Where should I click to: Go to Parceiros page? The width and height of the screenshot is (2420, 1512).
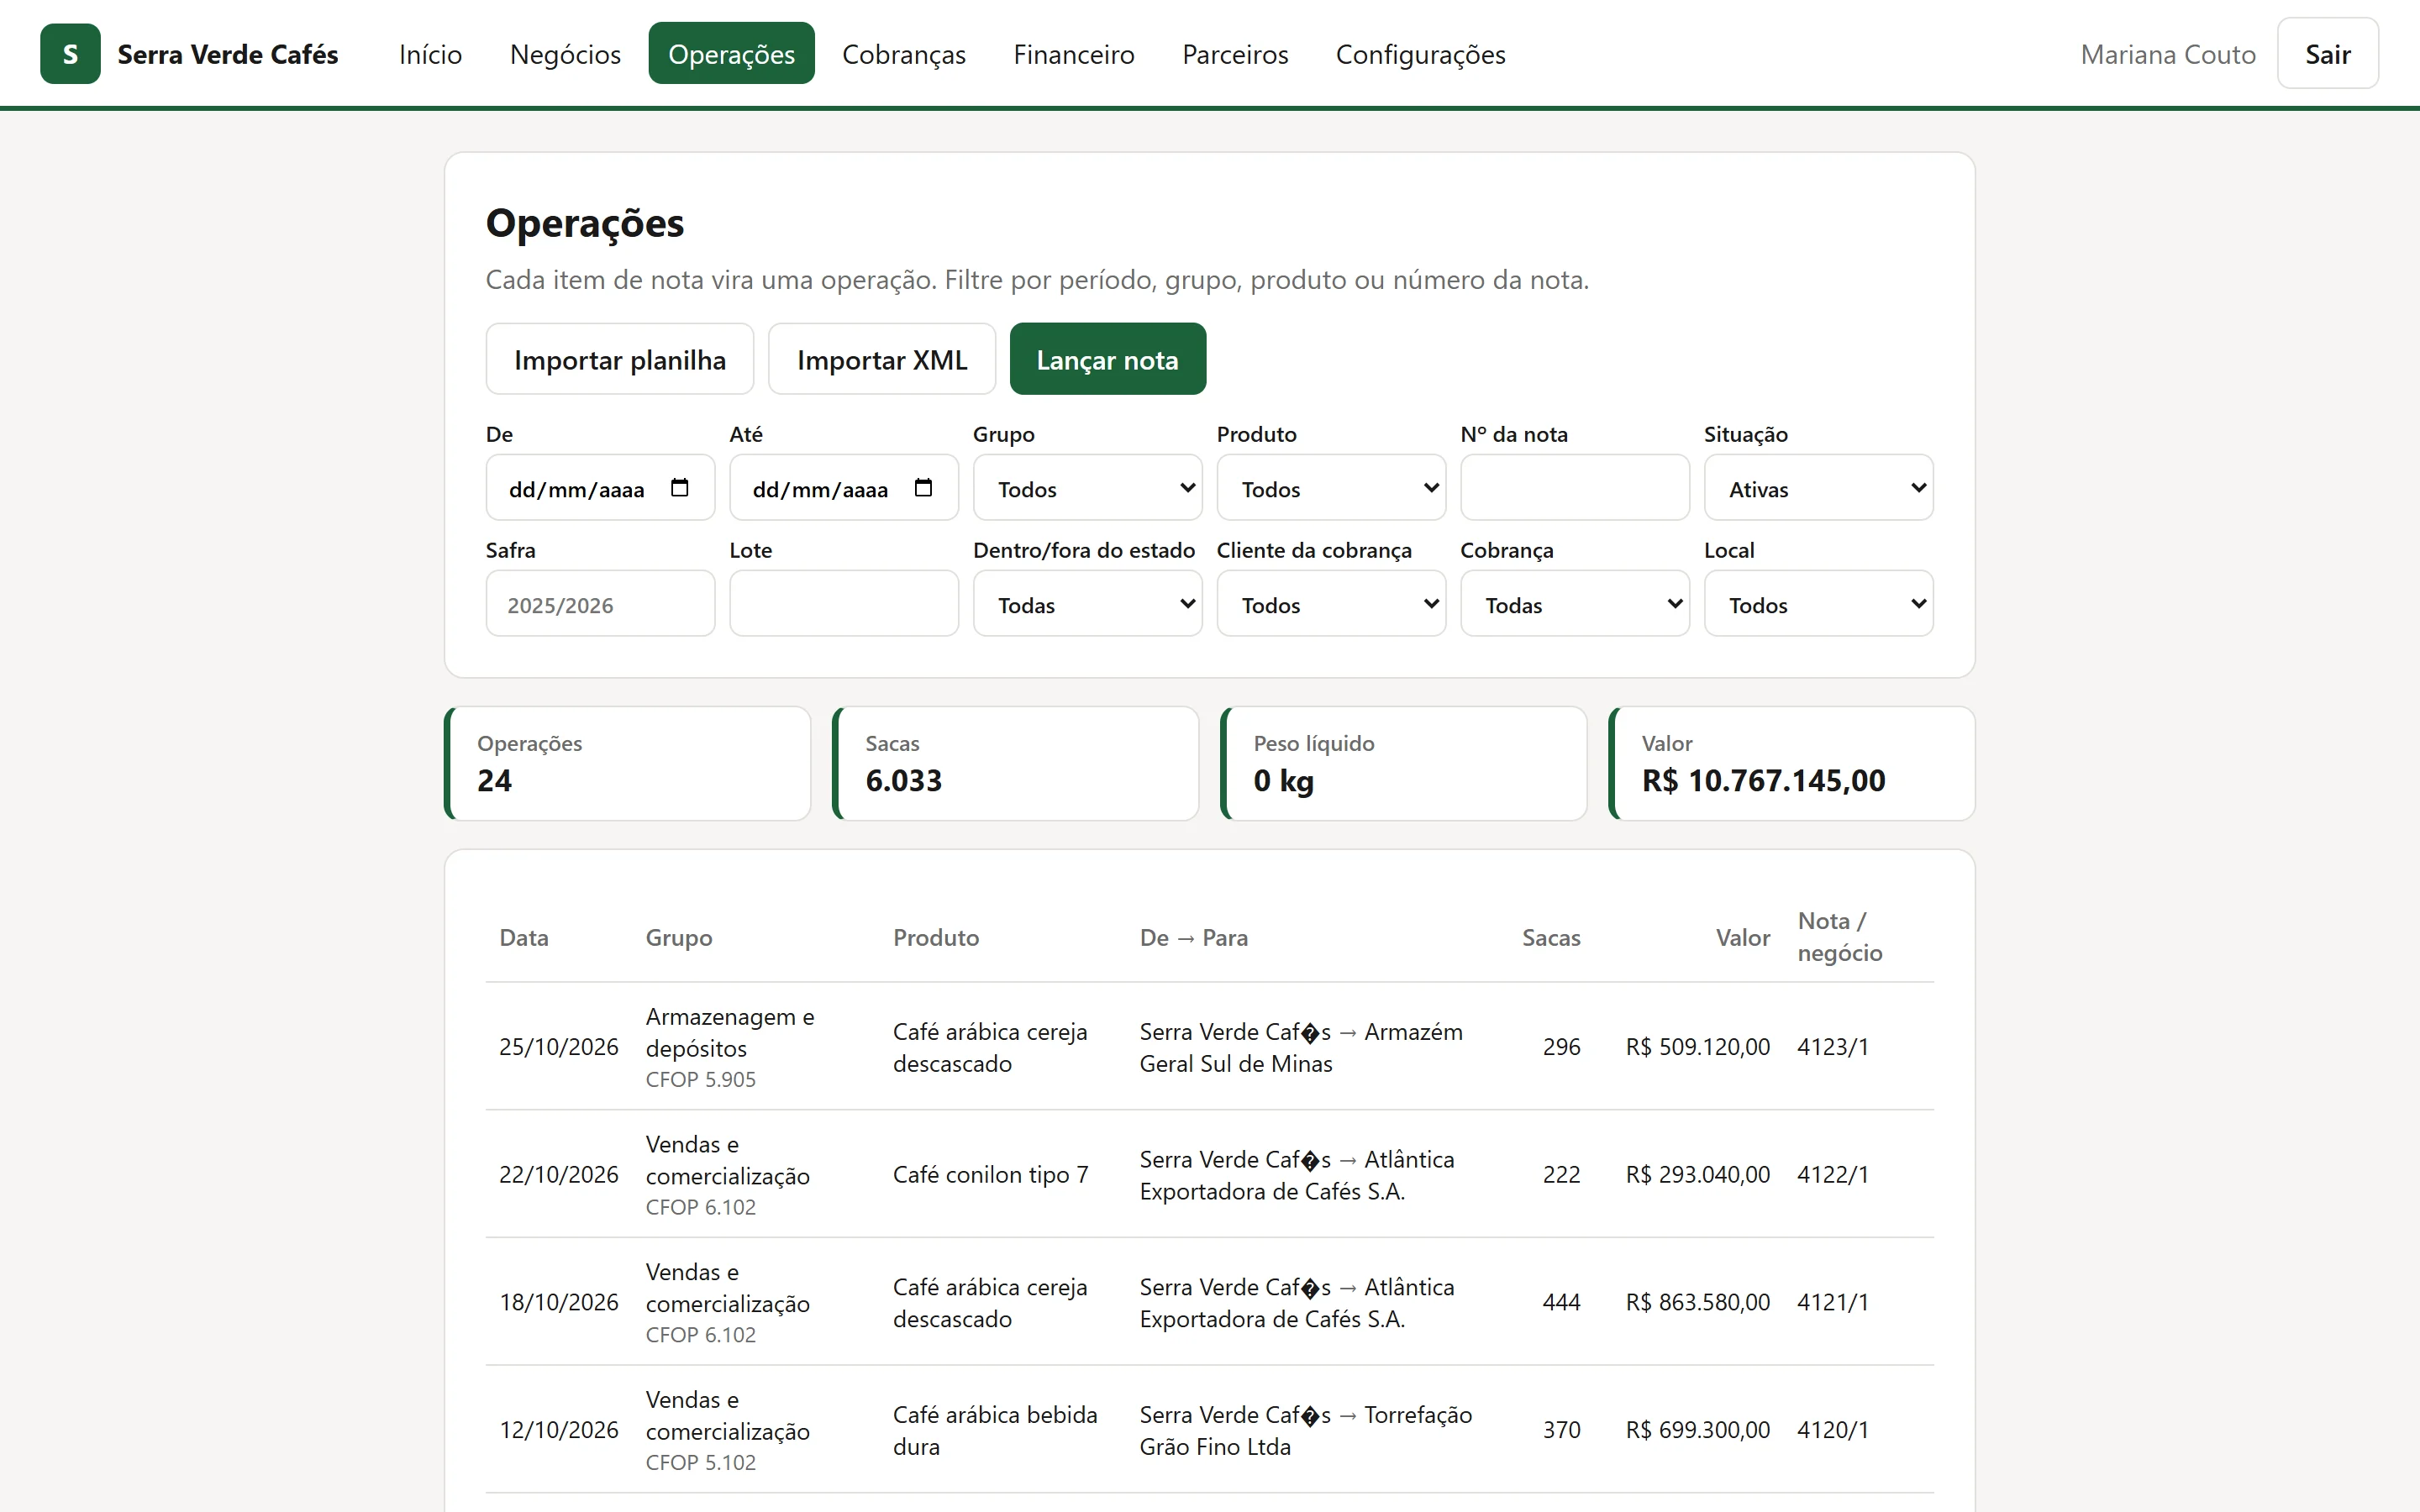coord(1235,54)
